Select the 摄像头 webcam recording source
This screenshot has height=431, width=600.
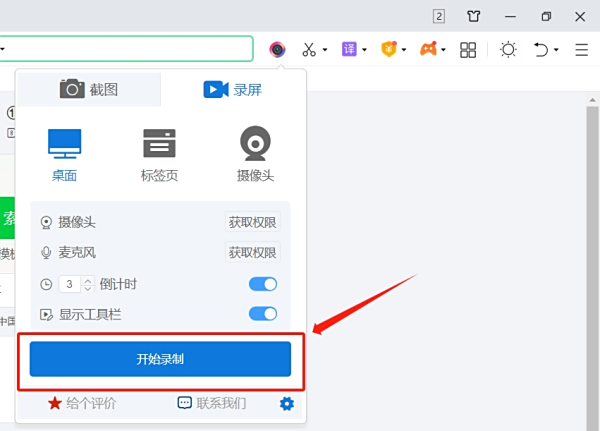[255, 154]
